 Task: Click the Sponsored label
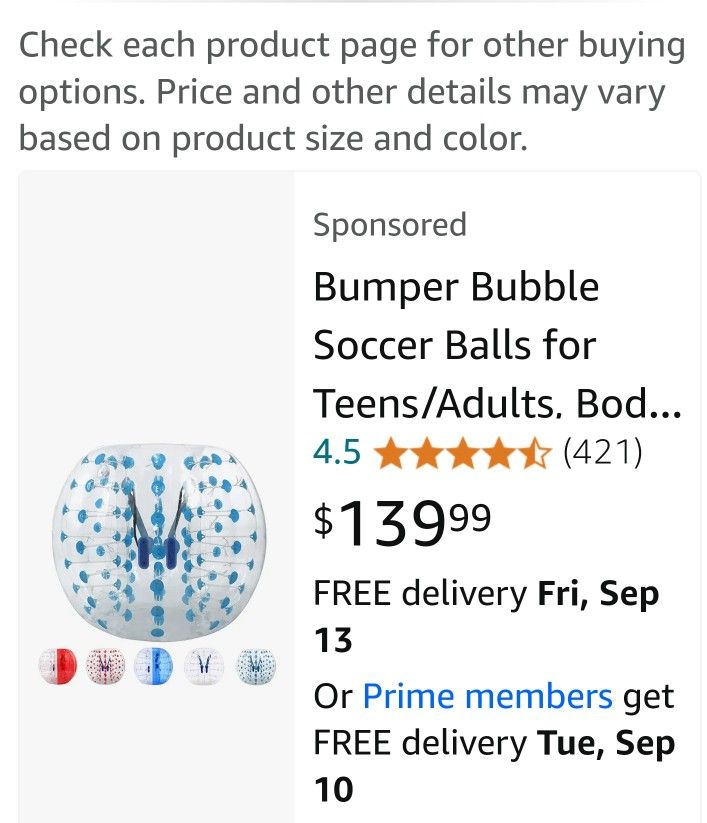[390, 225]
